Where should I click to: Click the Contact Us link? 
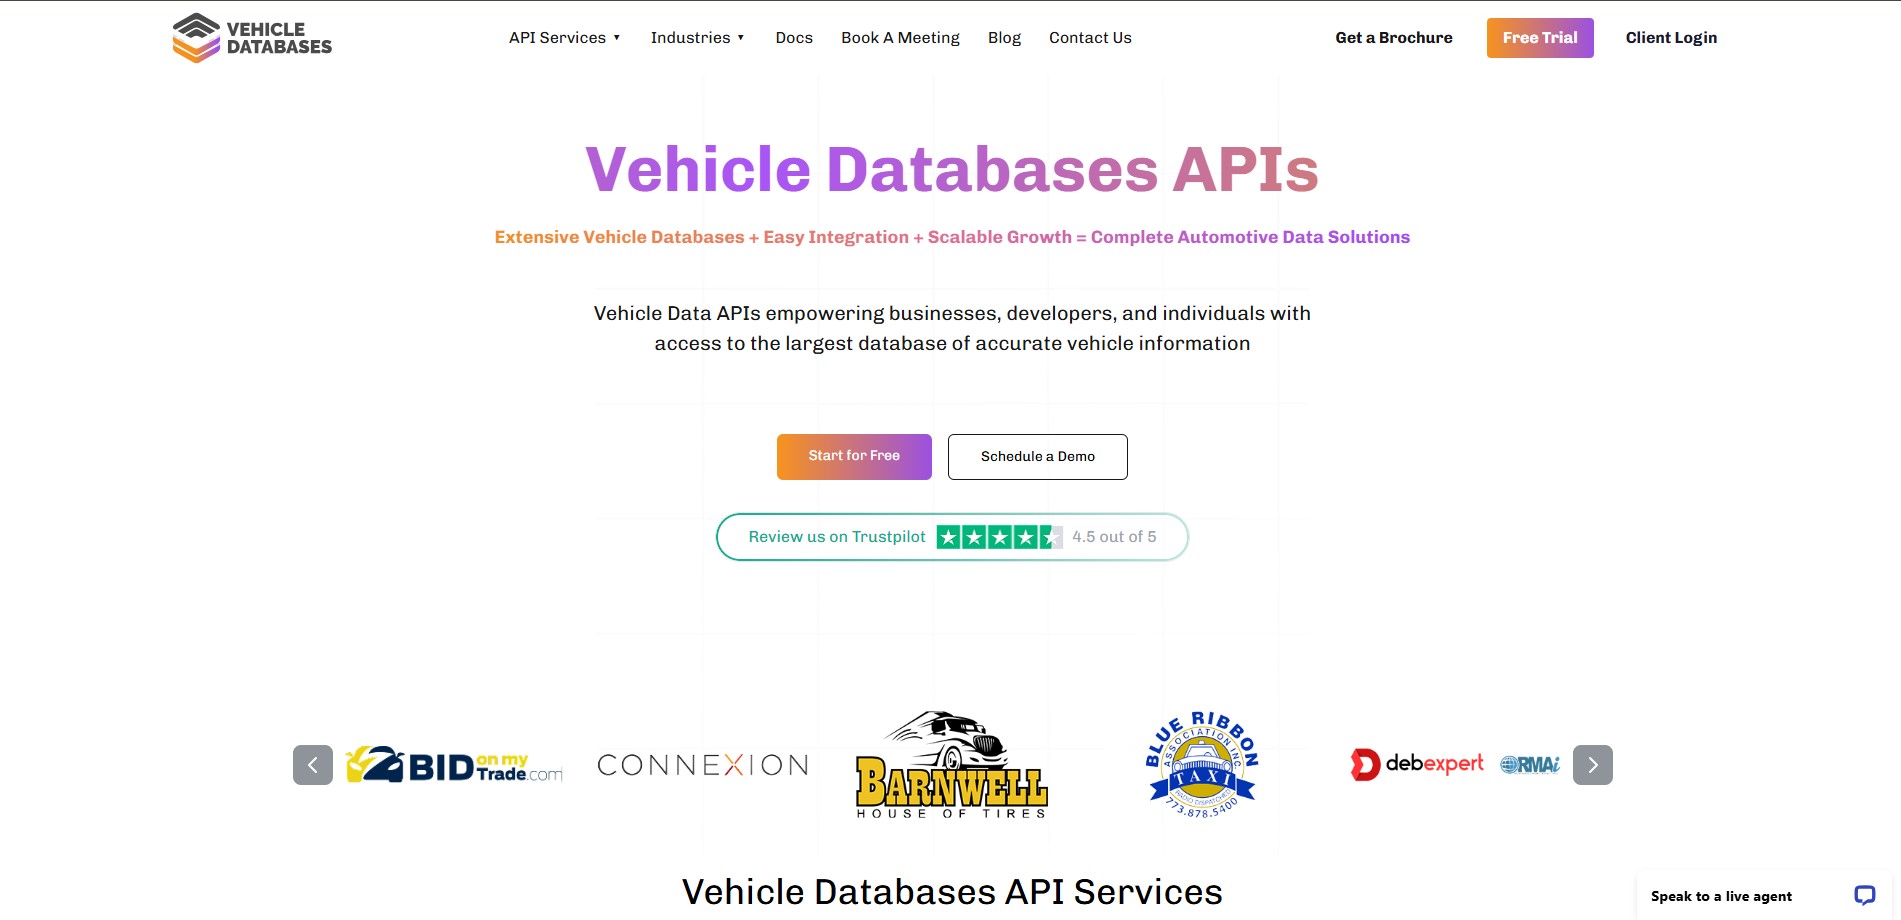coord(1090,38)
